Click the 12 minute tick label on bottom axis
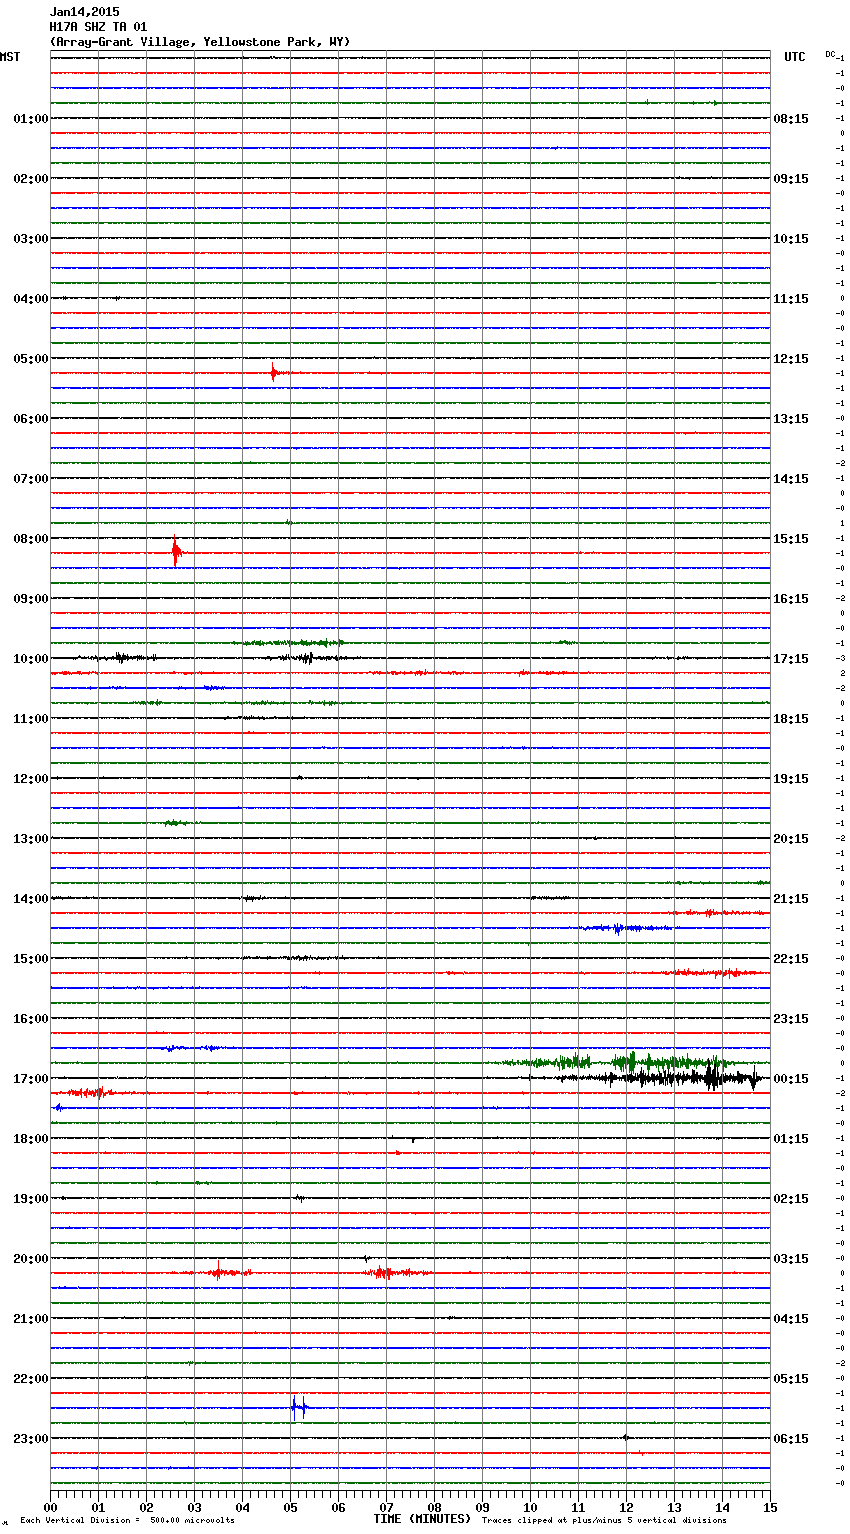Screen dimensions: 850x1534 (627, 1507)
